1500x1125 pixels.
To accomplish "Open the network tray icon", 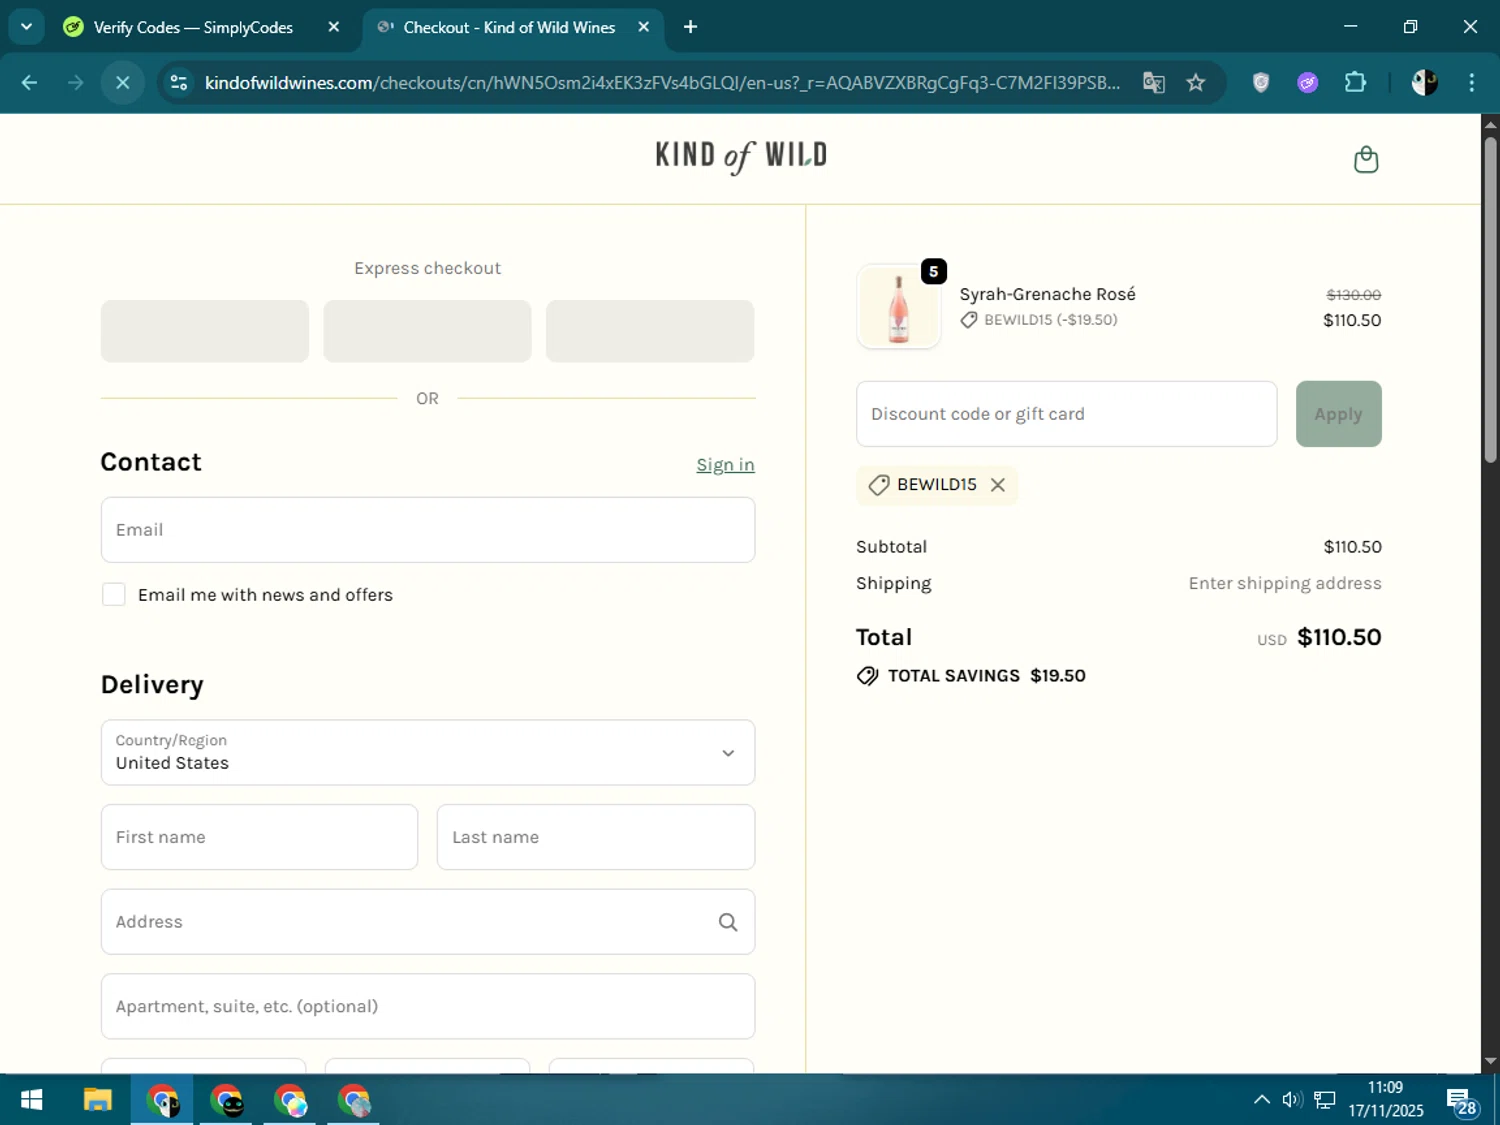I will 1325,1100.
